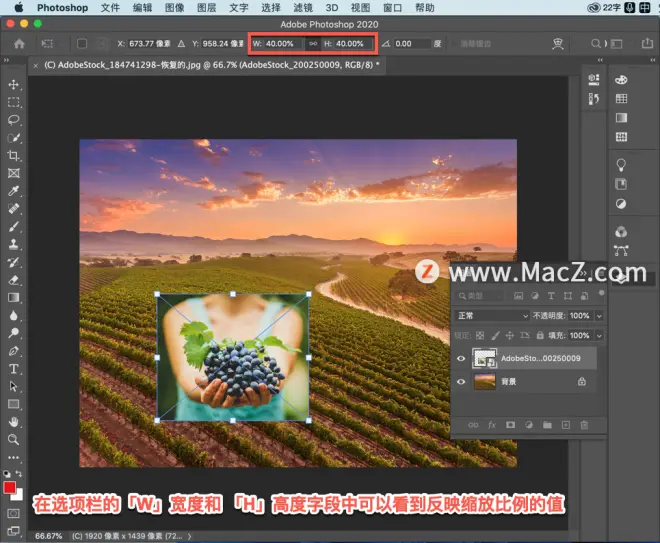
Task: Select the Hand tool
Action: 13,422
